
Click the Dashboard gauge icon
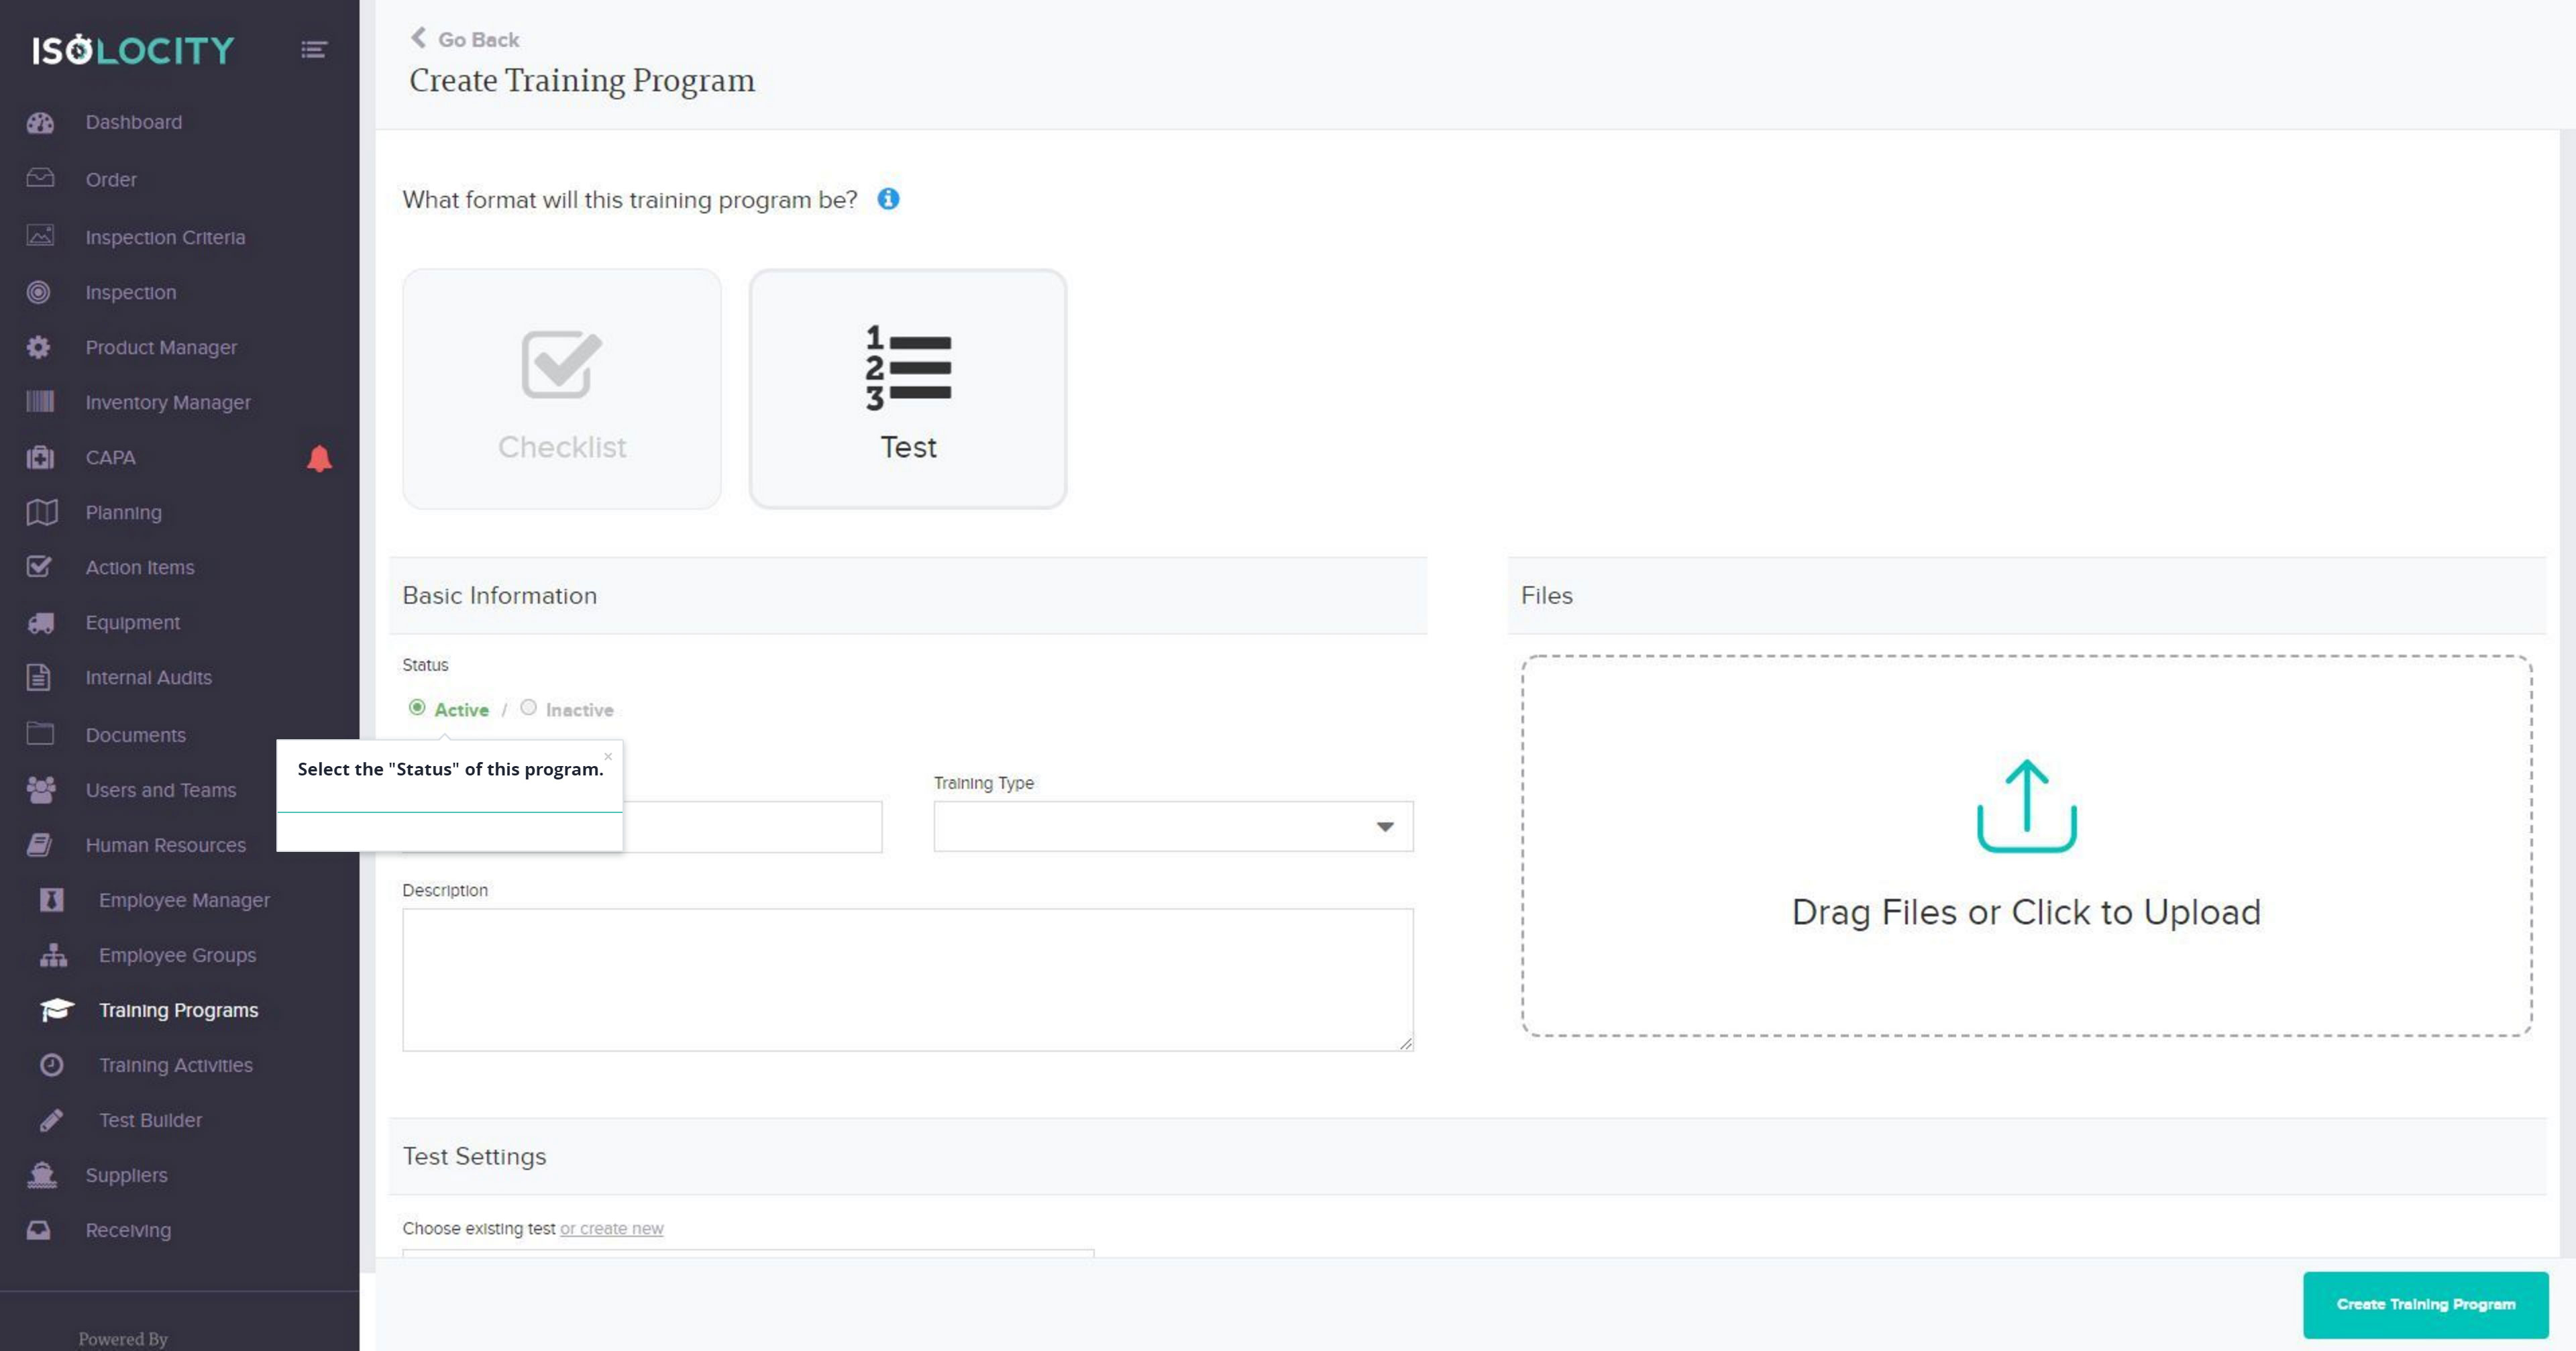40,123
